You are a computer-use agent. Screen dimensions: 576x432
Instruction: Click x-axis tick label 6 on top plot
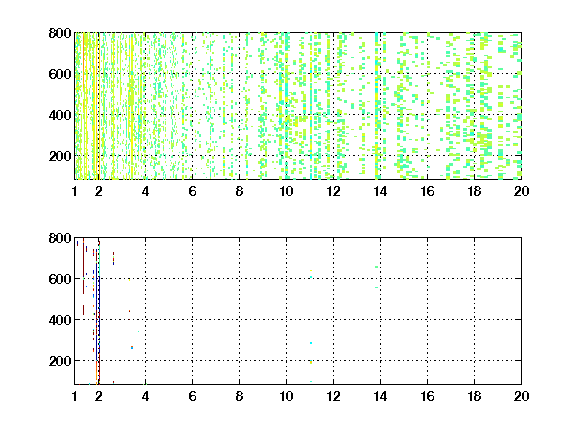click(x=192, y=191)
